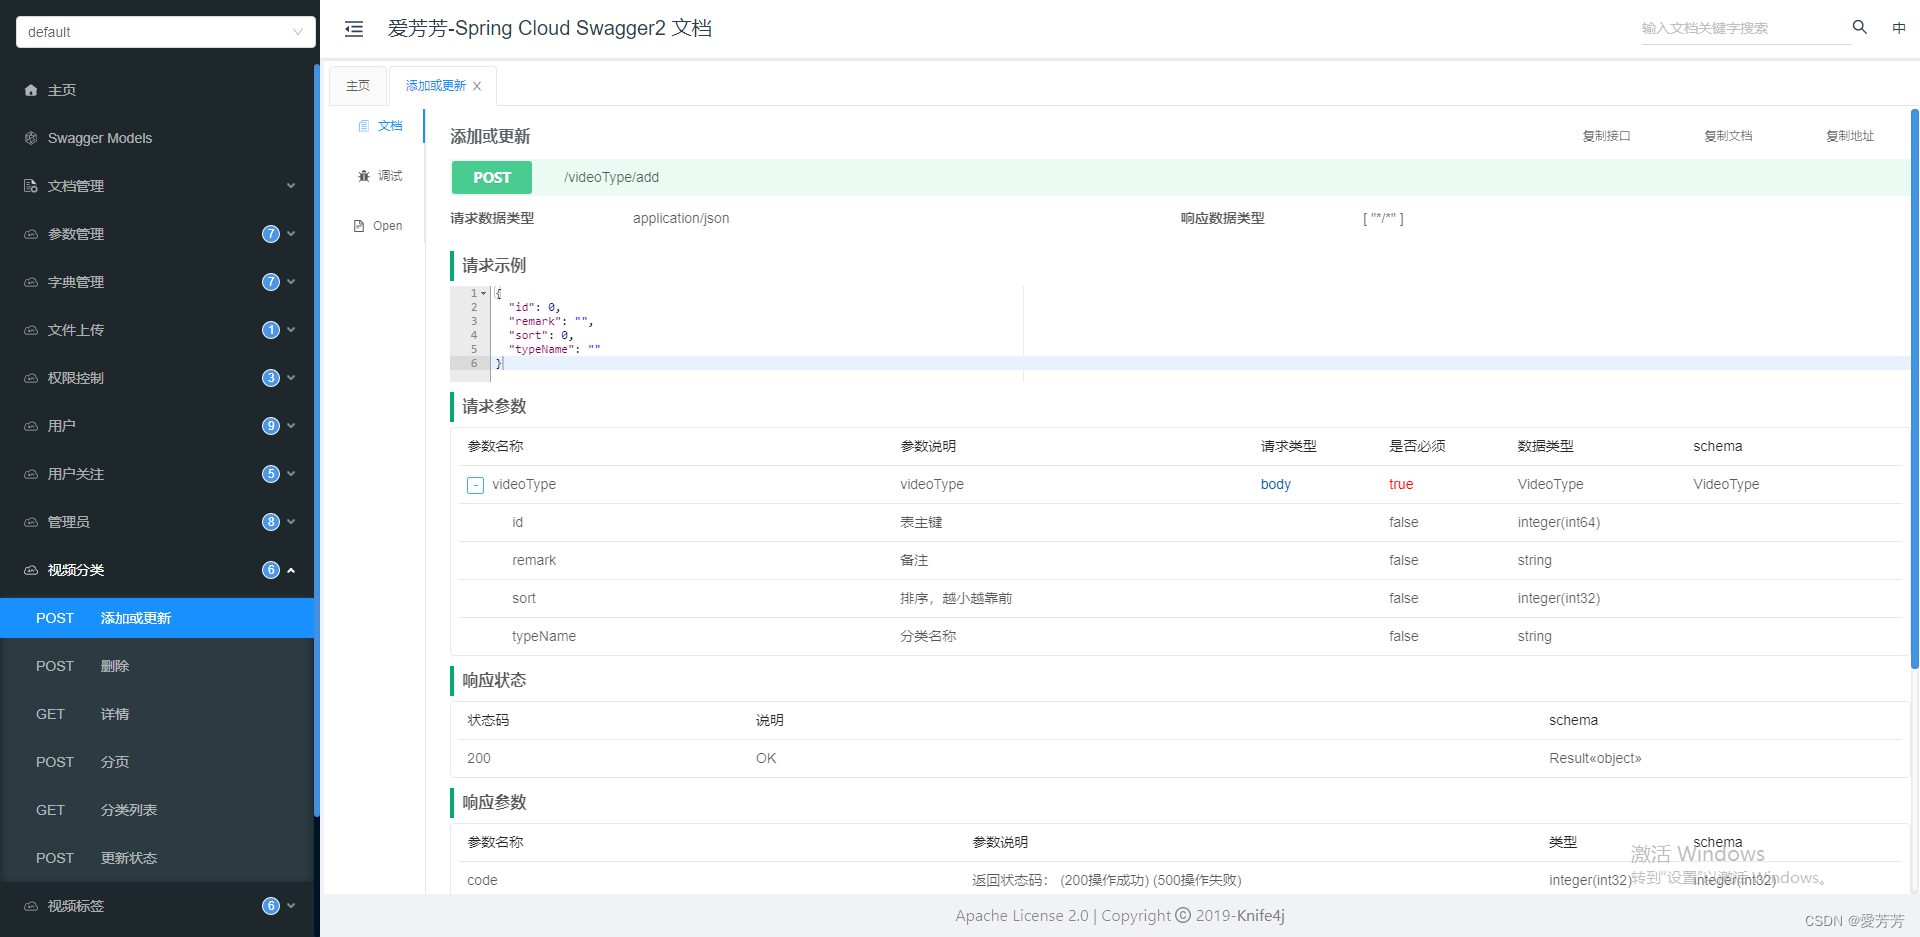The image size is (1920, 937).
Task: Click the 管理员 menu item
Action: coord(158,522)
